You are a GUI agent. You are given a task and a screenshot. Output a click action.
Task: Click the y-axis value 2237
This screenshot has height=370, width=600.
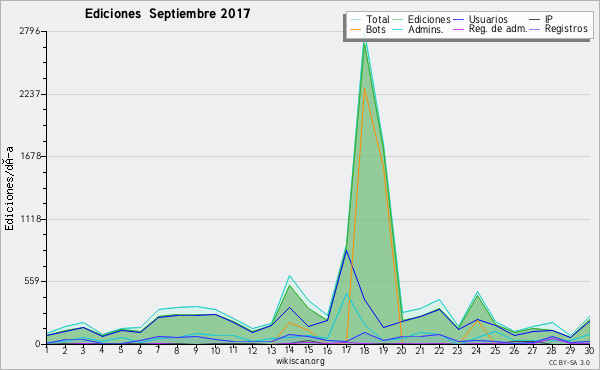point(30,94)
